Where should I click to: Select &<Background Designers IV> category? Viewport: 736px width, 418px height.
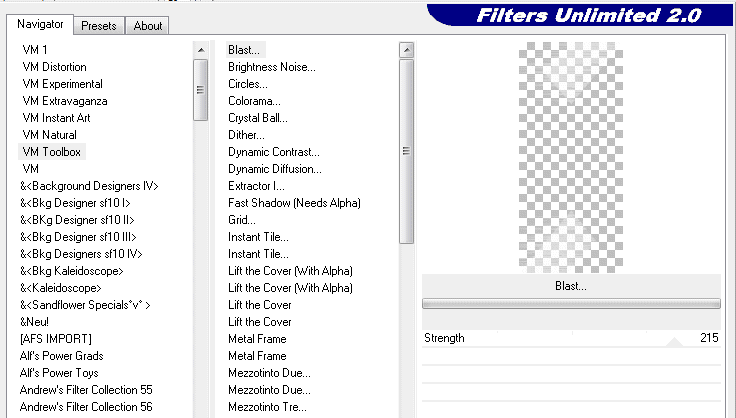(89, 186)
